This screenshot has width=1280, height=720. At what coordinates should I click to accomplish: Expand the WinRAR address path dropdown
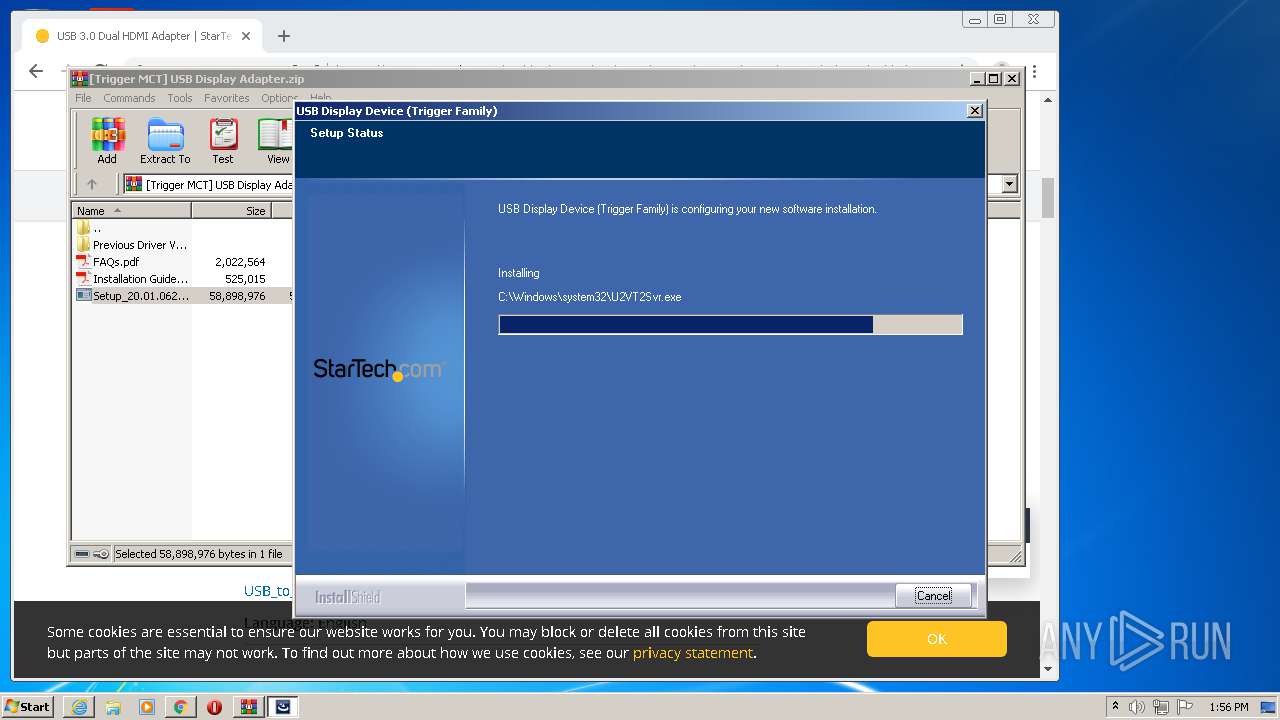pos(1009,184)
